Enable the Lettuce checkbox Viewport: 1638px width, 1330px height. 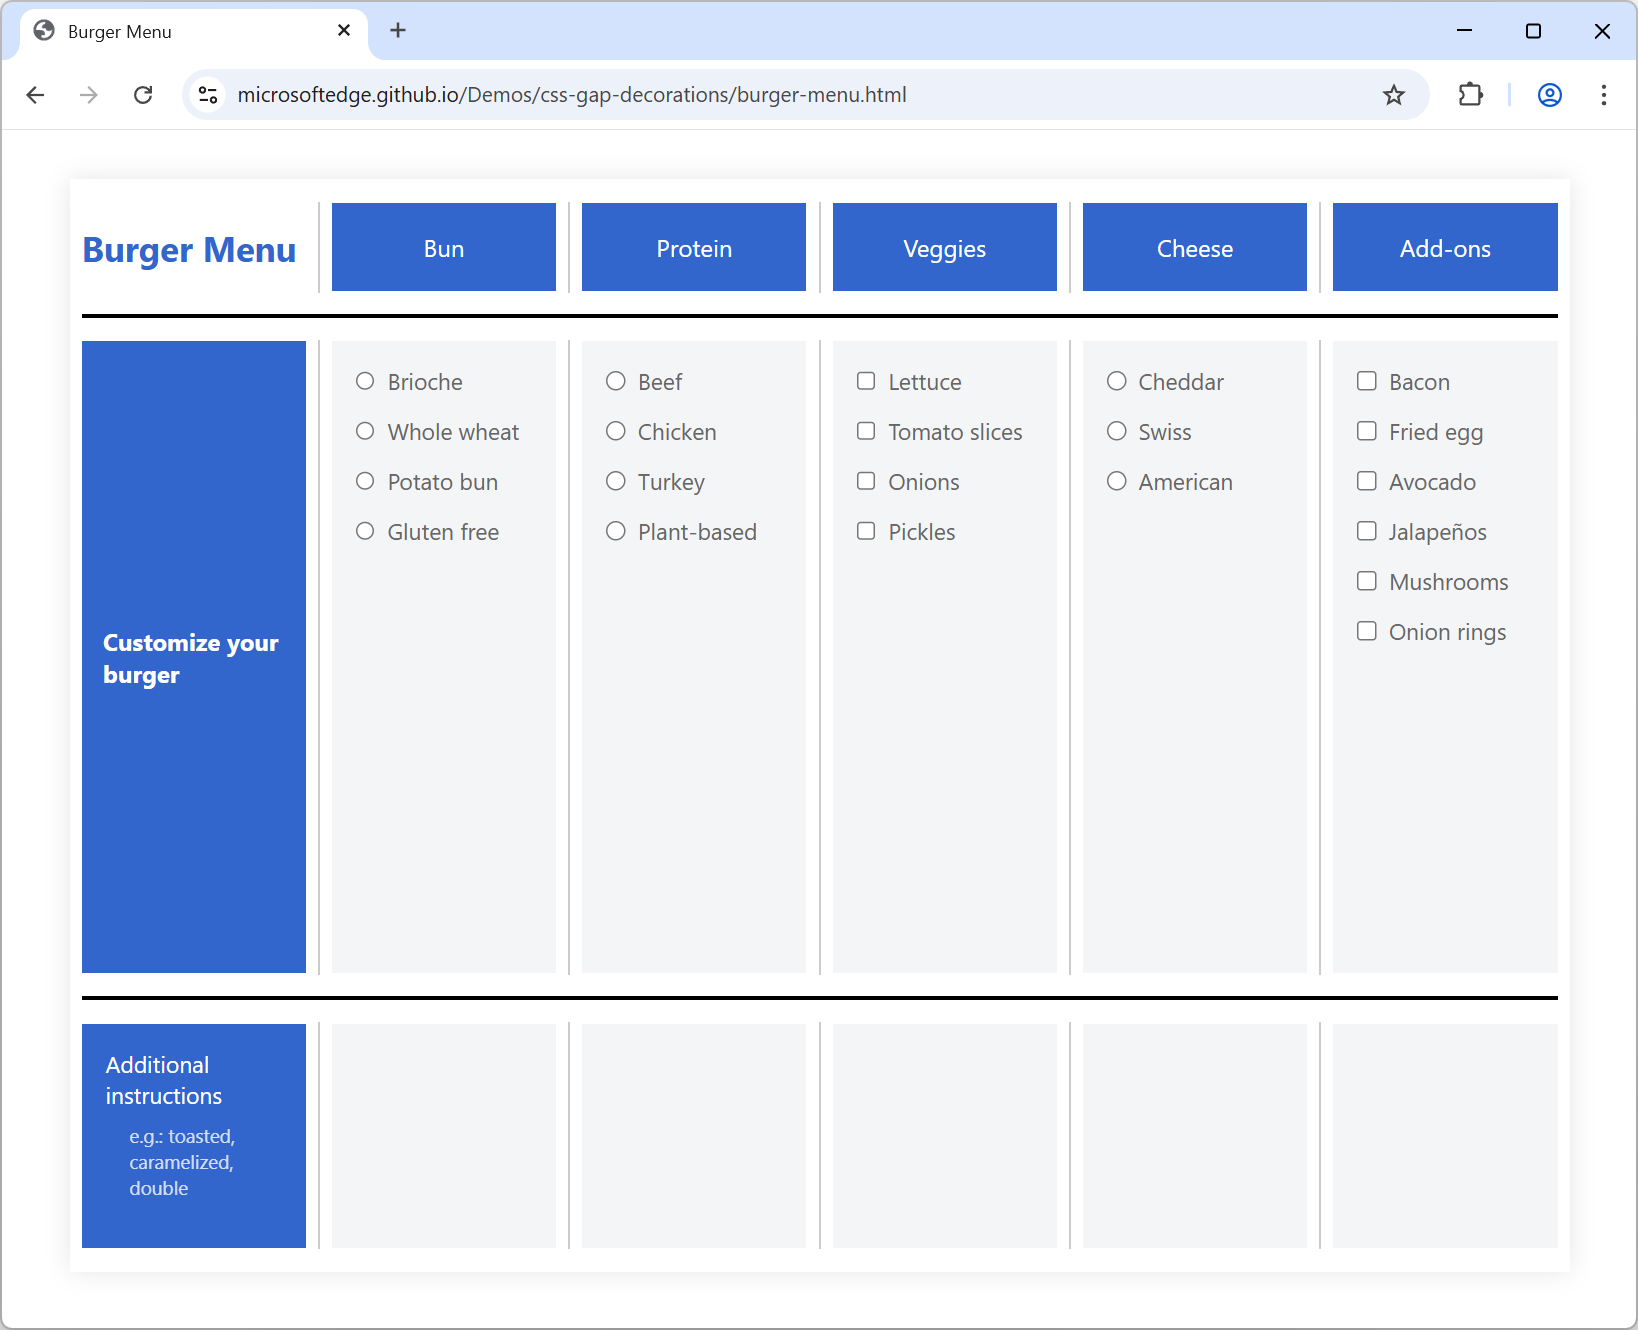(x=866, y=381)
